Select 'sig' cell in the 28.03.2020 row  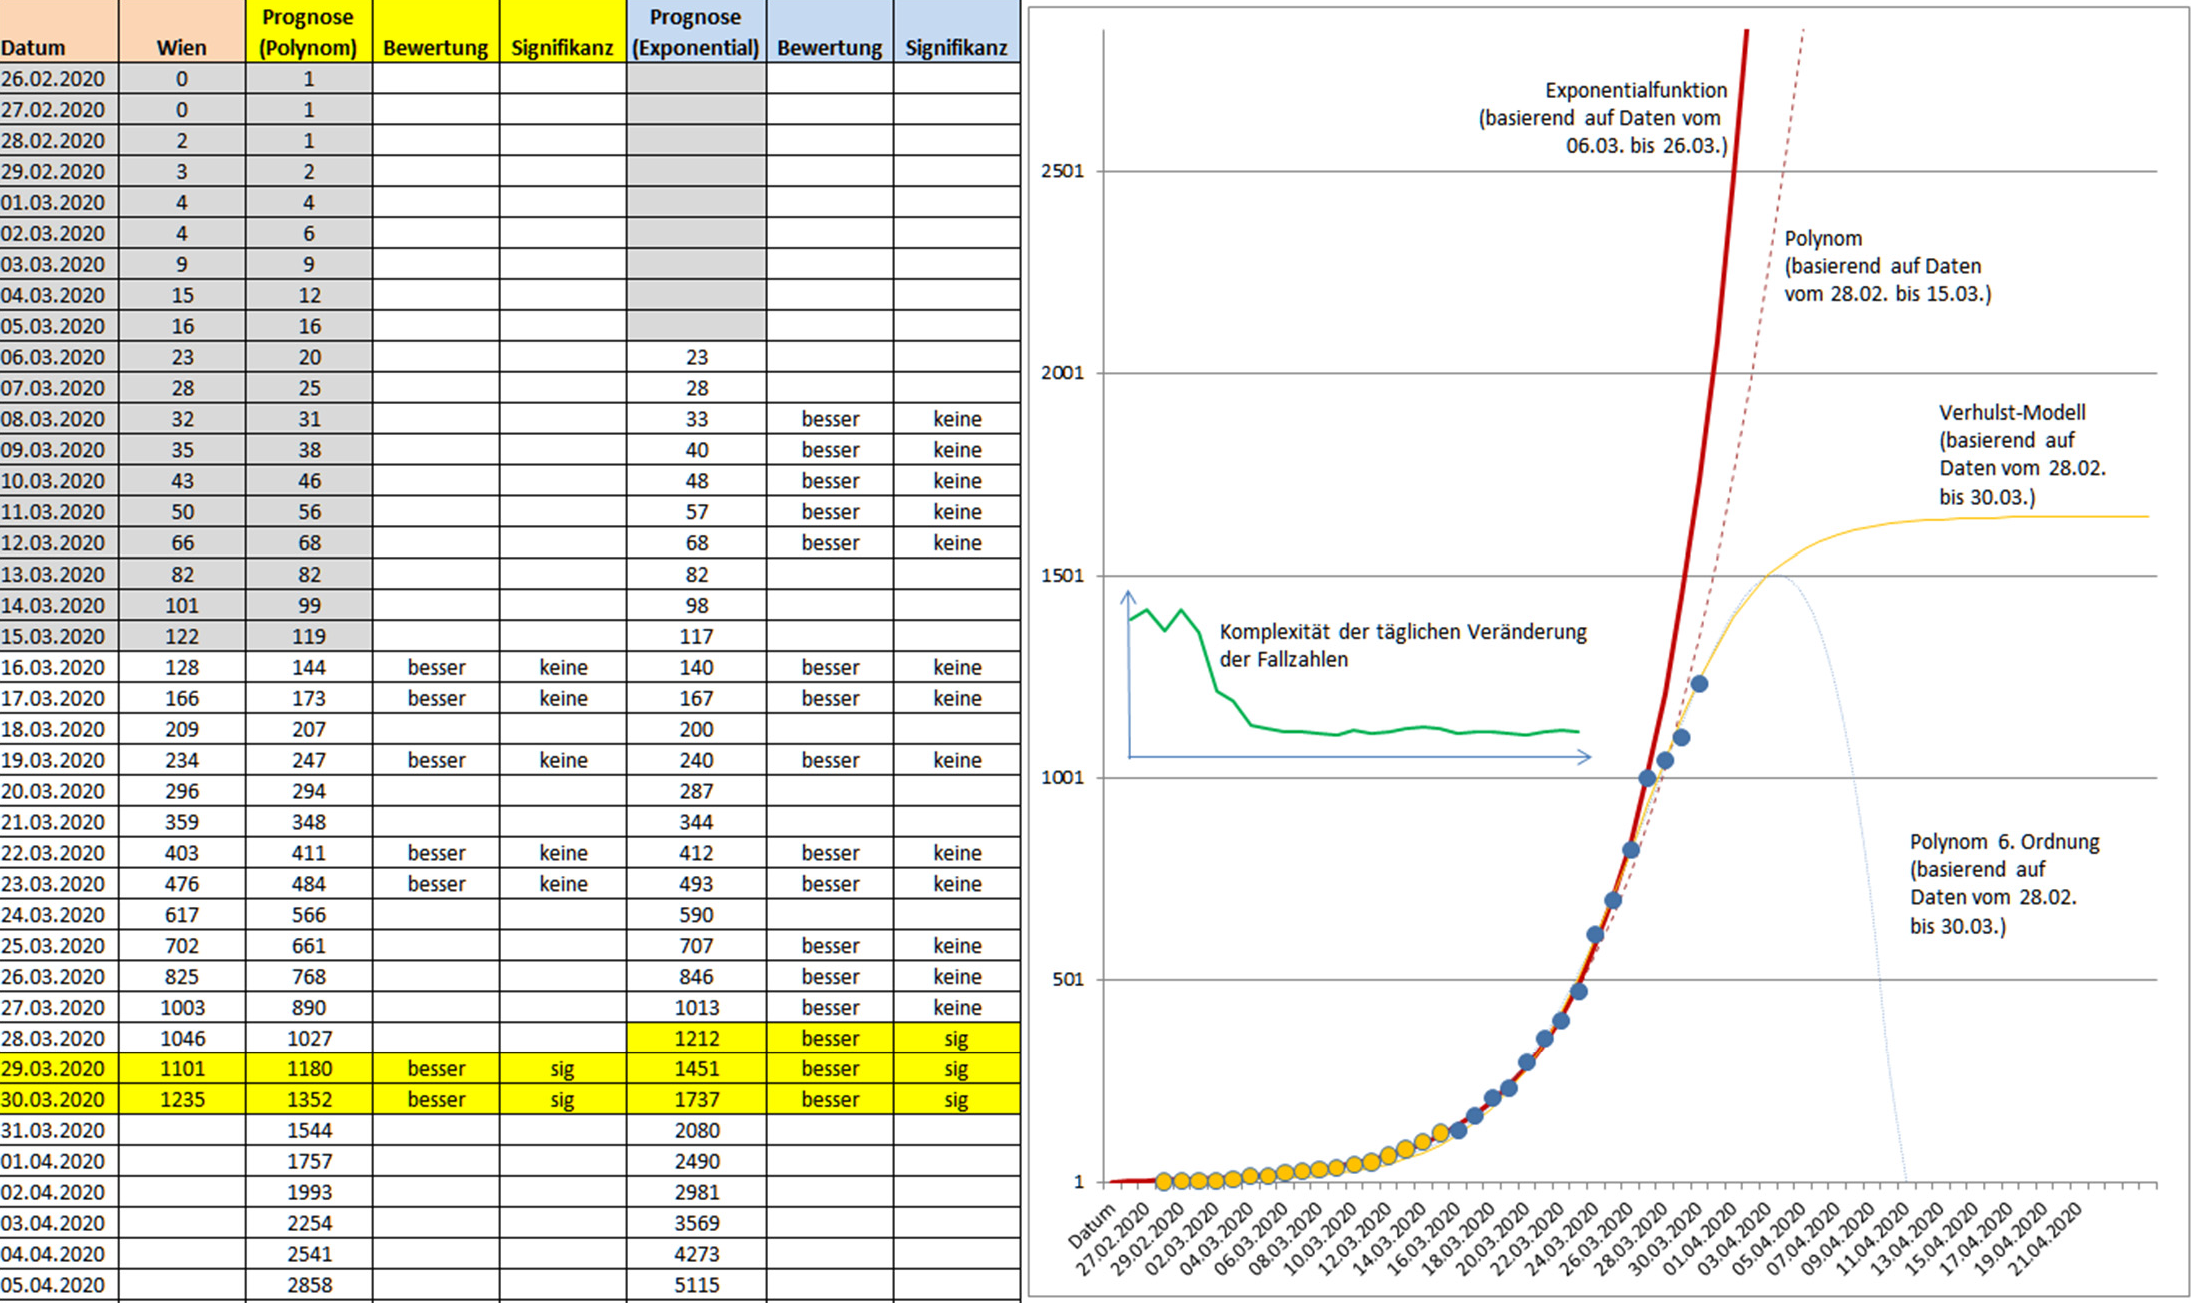(957, 1038)
